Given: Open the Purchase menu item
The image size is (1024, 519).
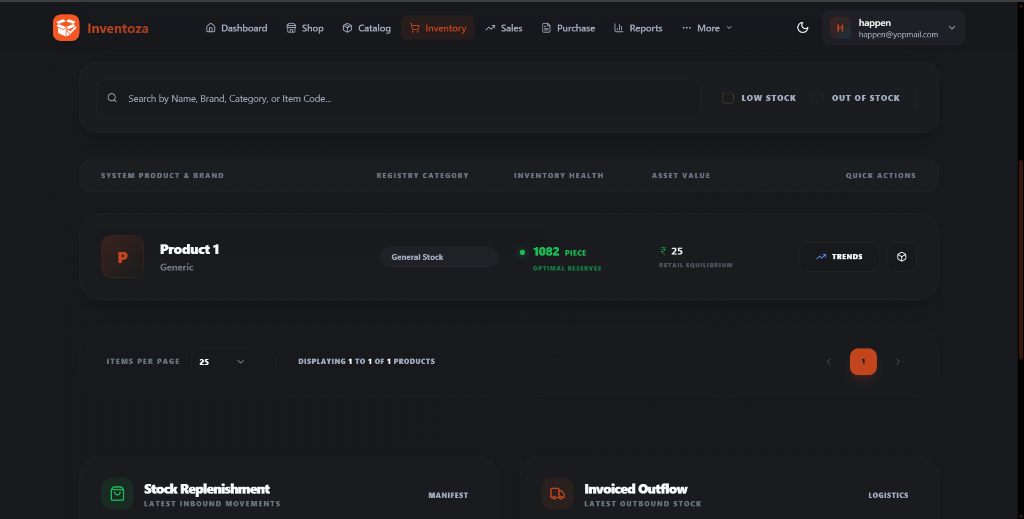Looking at the screenshot, I should pos(568,28).
